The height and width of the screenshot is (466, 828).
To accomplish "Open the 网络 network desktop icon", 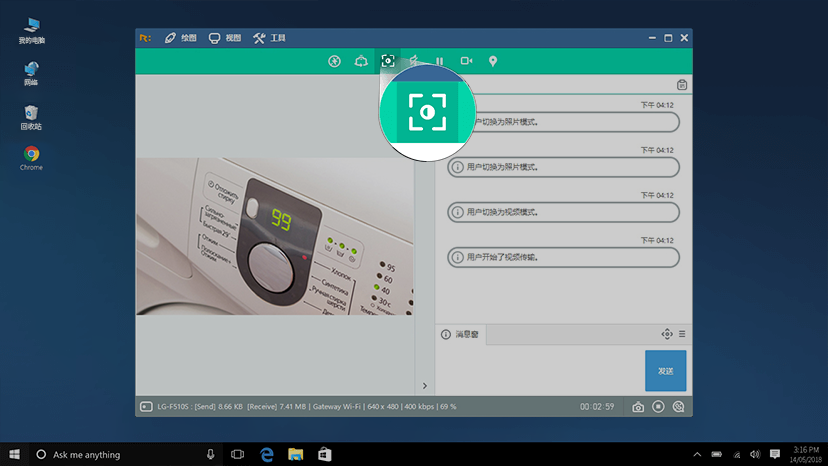I will click(31, 73).
